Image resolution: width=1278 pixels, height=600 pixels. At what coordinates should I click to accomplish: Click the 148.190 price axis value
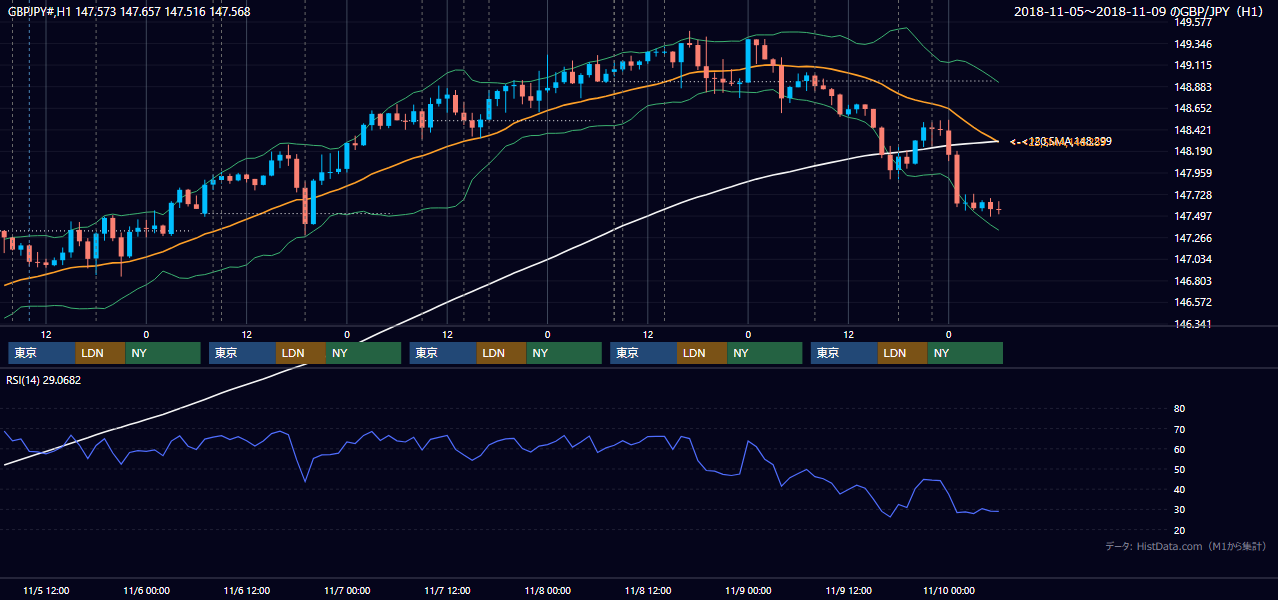[x=1193, y=151]
